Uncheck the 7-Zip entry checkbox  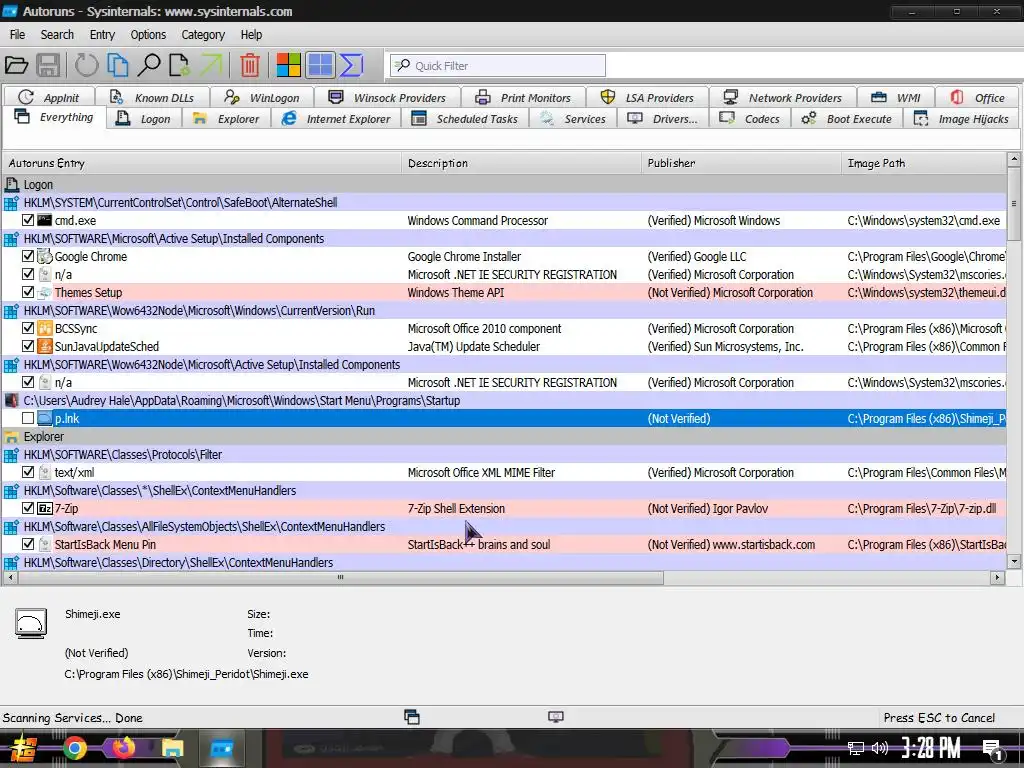[27, 508]
